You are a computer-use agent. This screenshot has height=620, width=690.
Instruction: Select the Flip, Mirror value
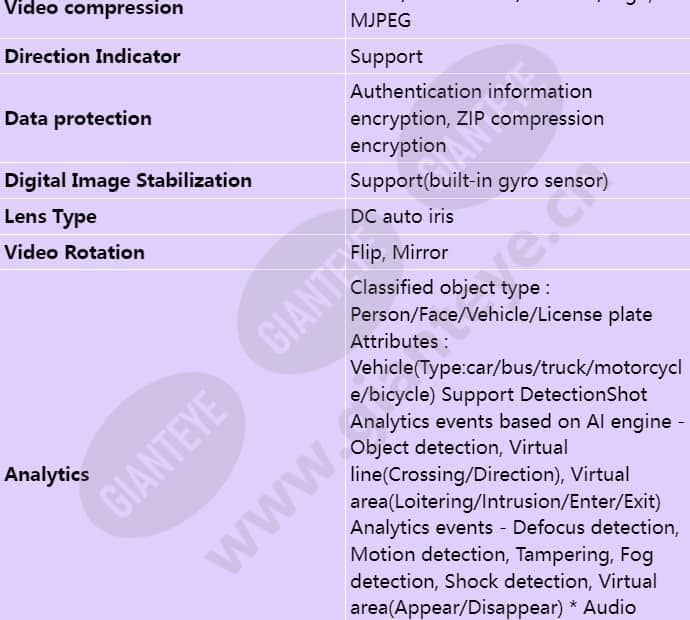point(399,253)
